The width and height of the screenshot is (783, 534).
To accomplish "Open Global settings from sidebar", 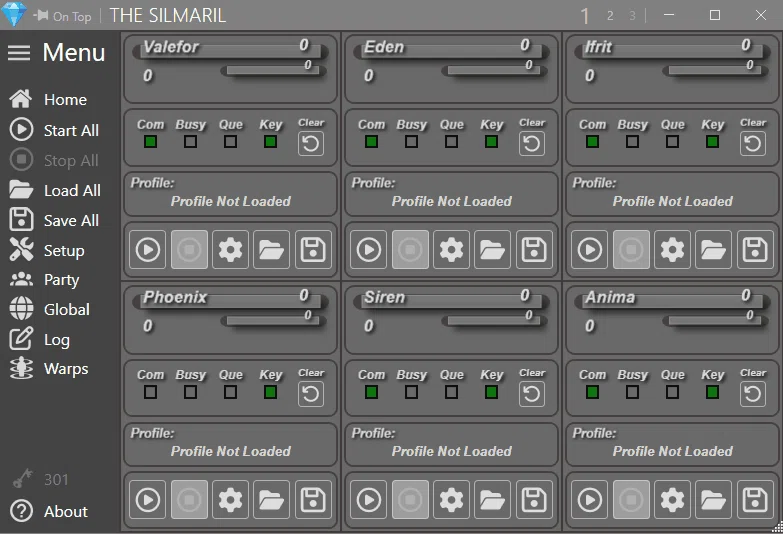I will pyautogui.click(x=49, y=309).
